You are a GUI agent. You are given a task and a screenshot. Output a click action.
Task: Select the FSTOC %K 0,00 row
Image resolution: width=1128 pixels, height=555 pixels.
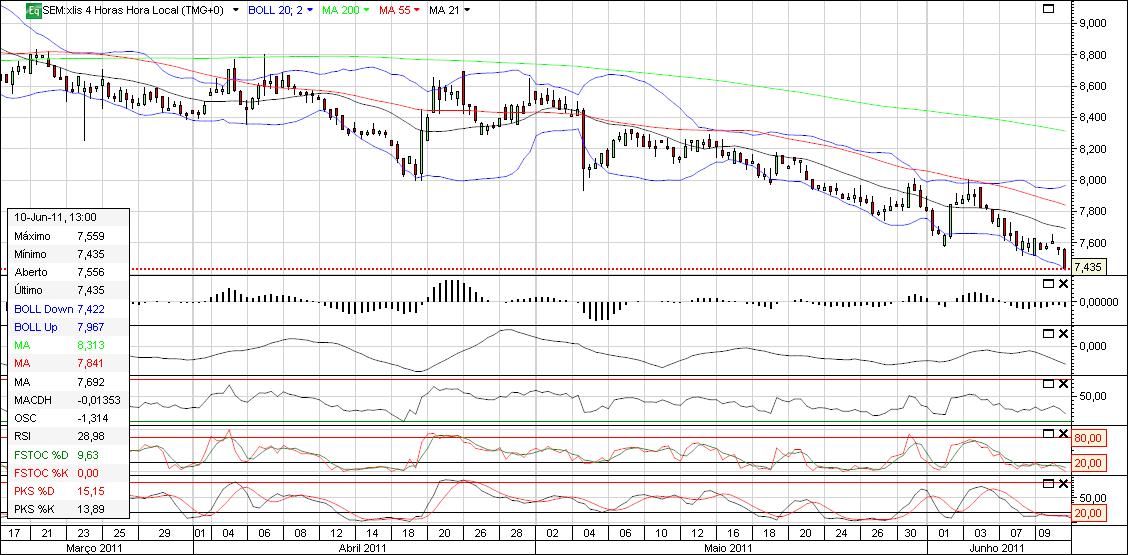pyautogui.click(x=68, y=473)
